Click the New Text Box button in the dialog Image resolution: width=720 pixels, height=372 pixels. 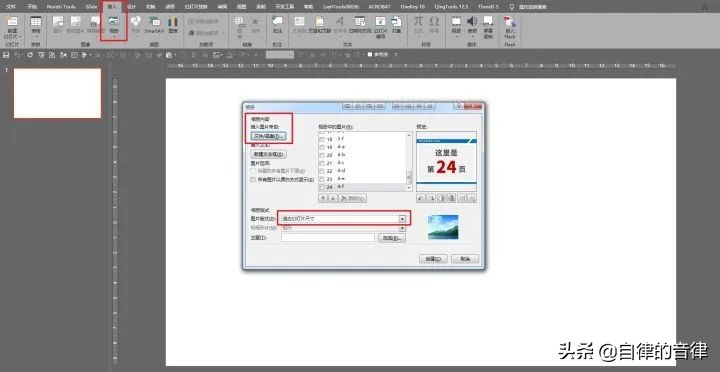pos(269,154)
